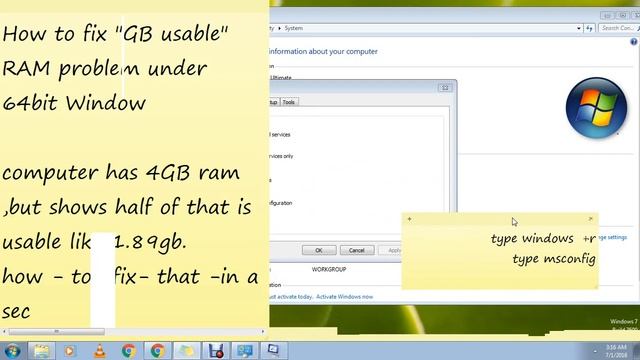
Task: Open the Change settings link
Action: click(x=613, y=238)
